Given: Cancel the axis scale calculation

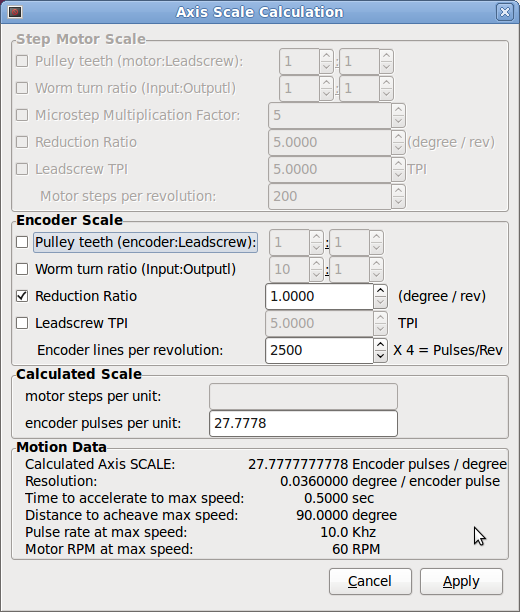Looking at the screenshot, I should tap(370, 581).
